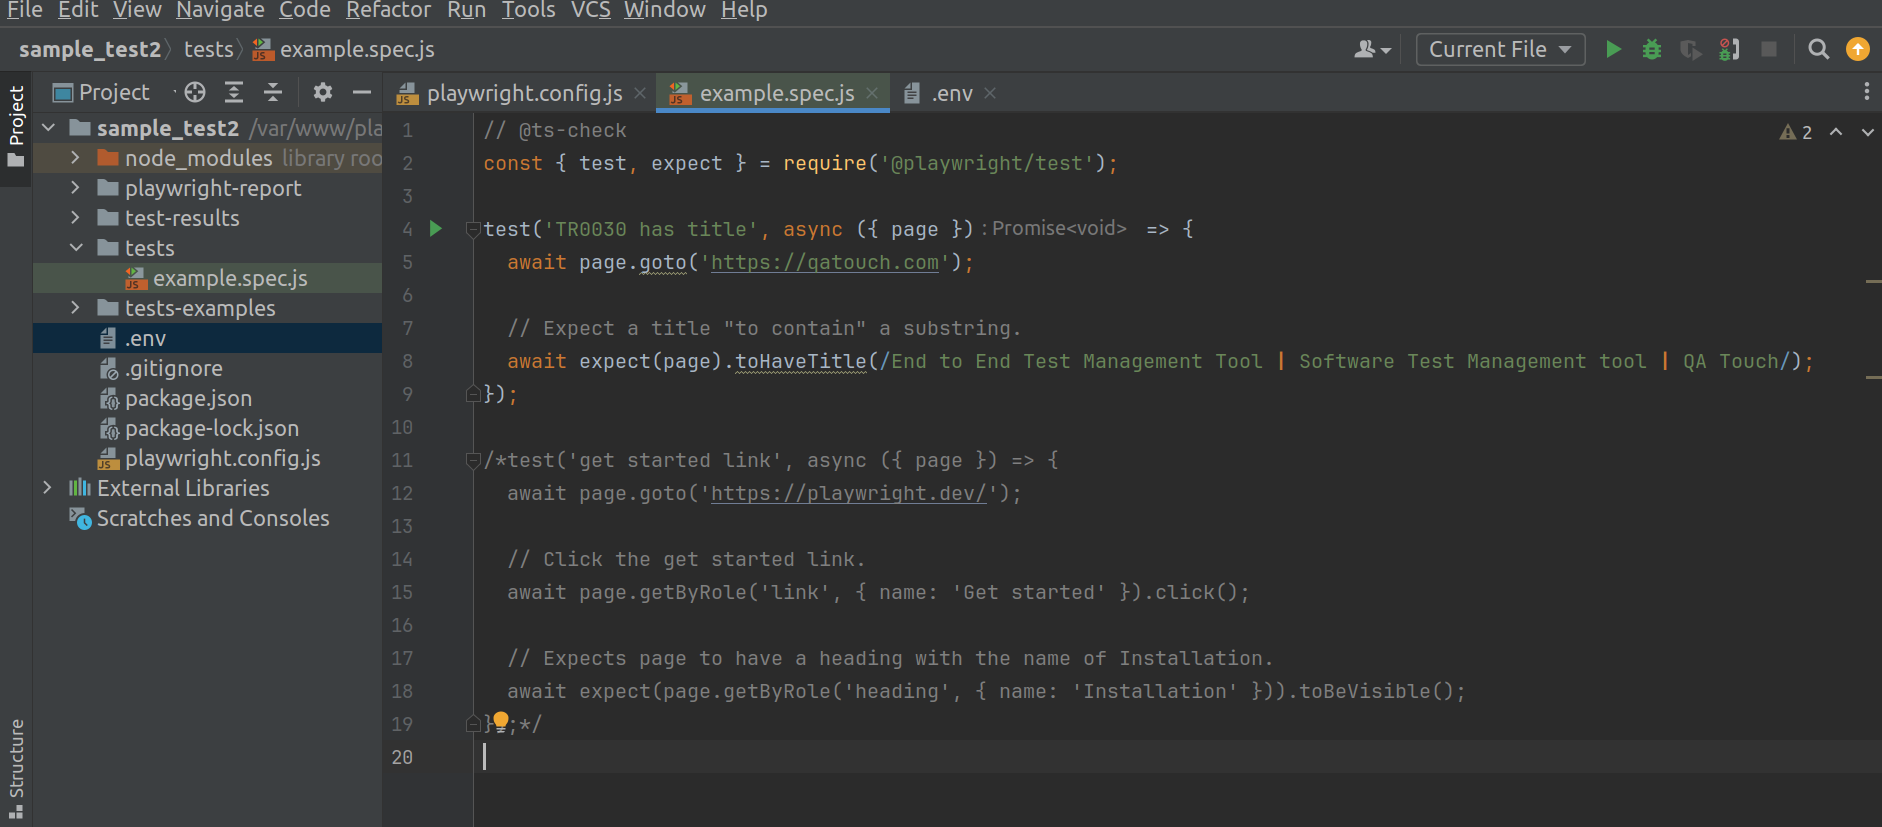The width and height of the screenshot is (1882, 827).
Task: Click the intention lightbulb on line 19
Action: [500, 722]
